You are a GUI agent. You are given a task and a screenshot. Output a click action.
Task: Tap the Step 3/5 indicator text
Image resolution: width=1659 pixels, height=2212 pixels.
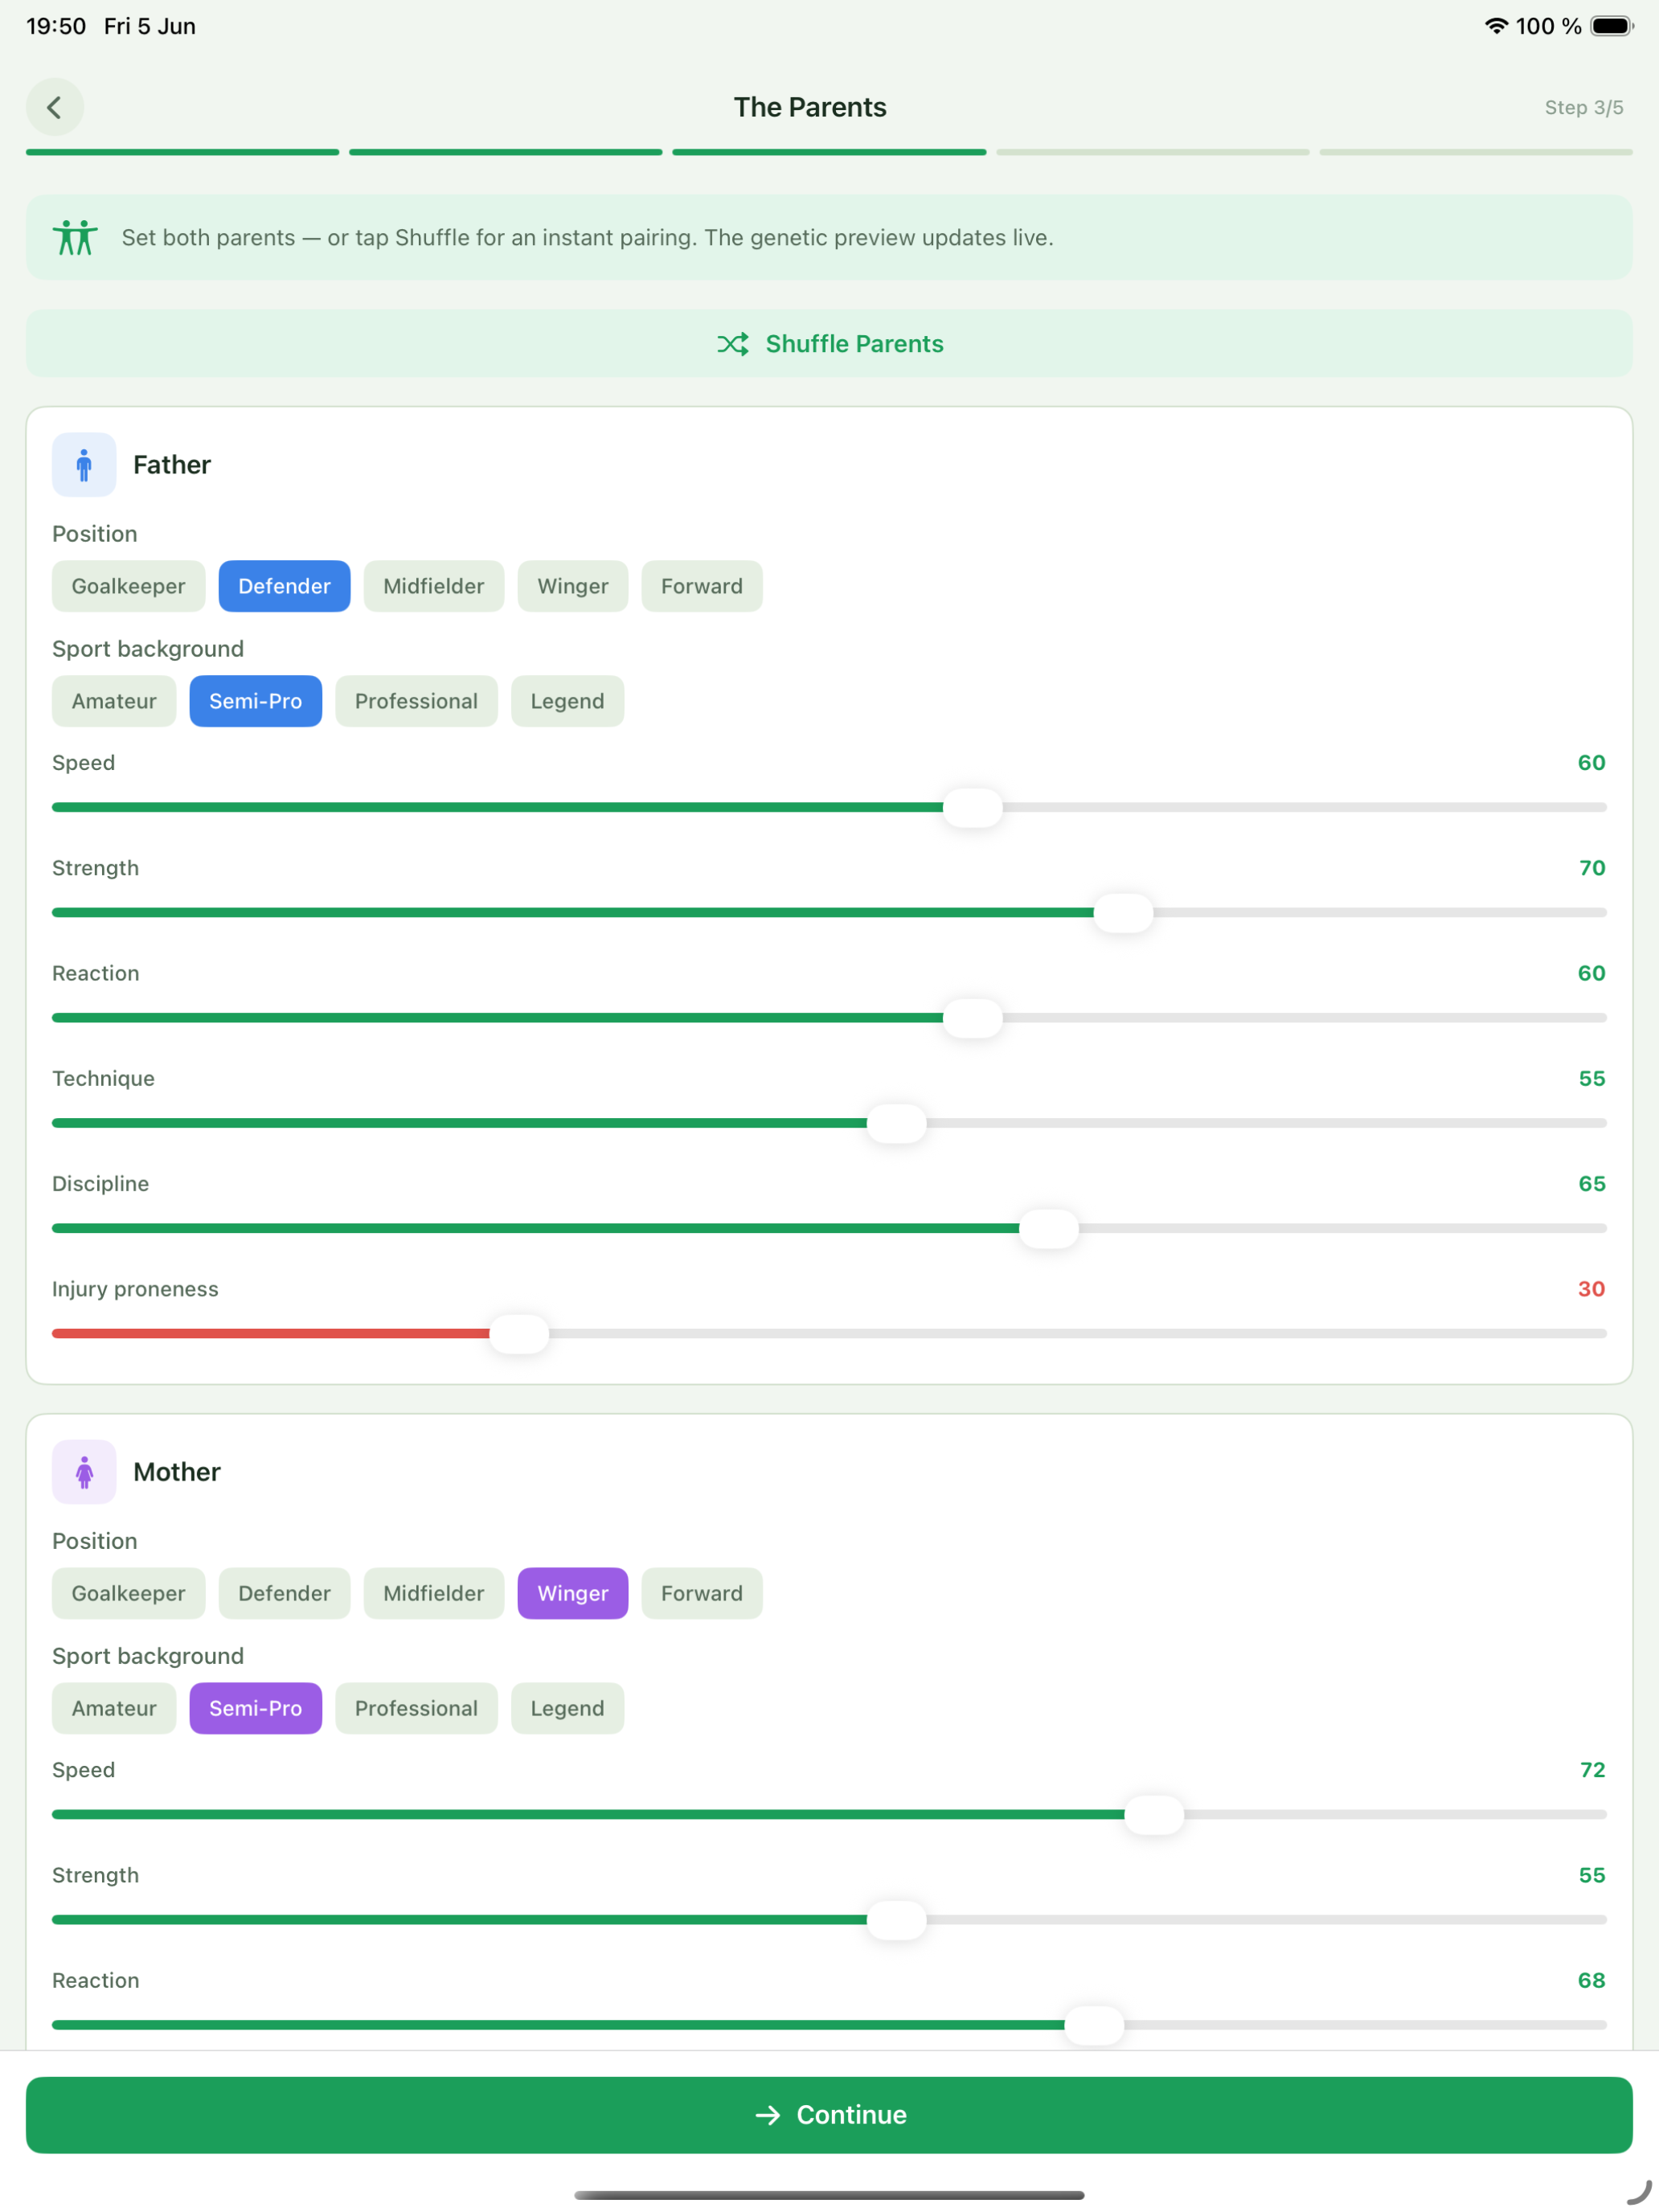[1584, 108]
